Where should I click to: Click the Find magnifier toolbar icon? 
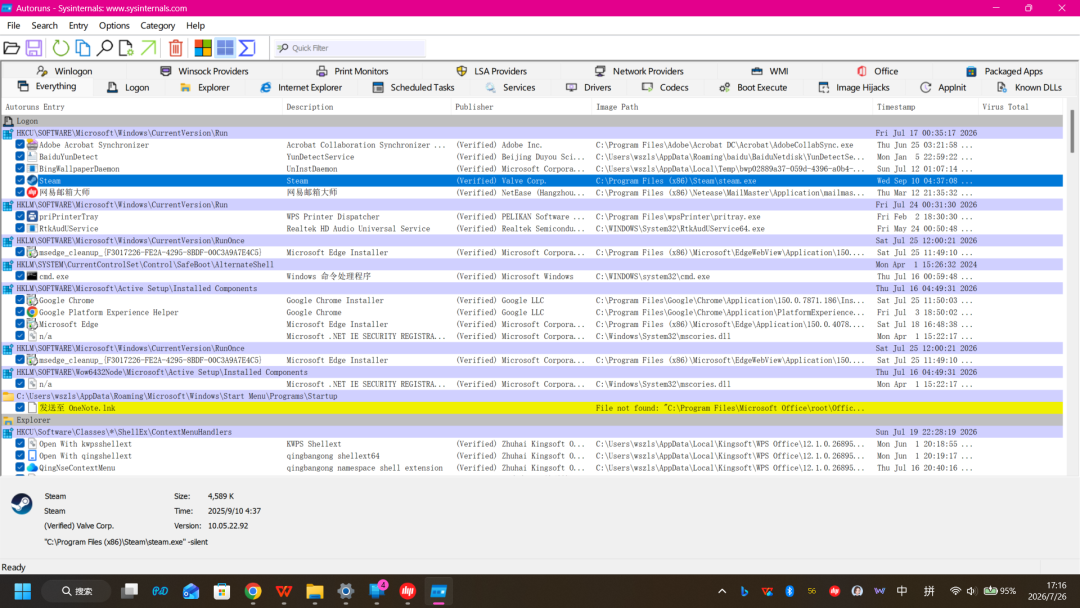tap(105, 48)
